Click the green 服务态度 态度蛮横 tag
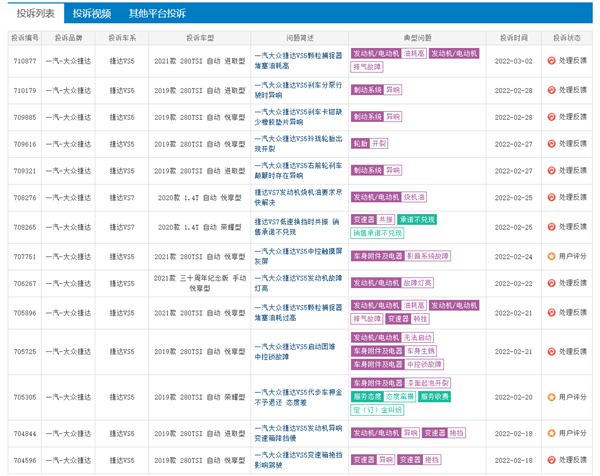 point(383,396)
